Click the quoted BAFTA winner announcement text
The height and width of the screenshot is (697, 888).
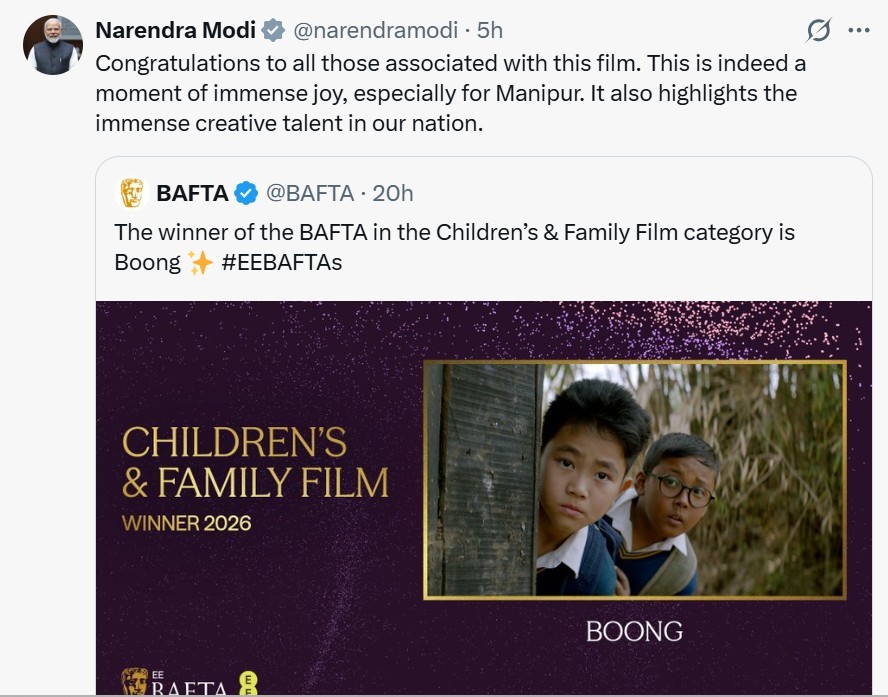pyautogui.click(x=455, y=234)
